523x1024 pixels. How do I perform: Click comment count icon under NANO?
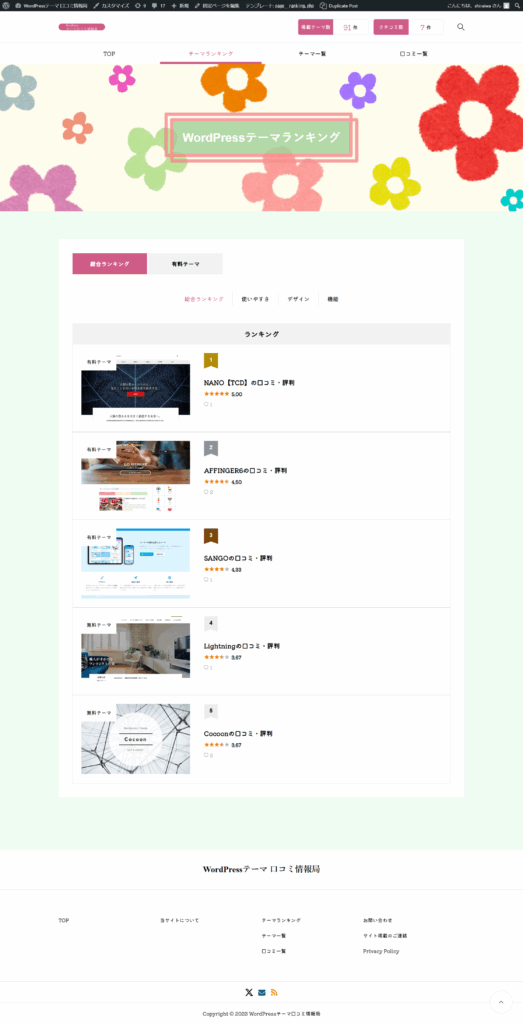pyautogui.click(x=208, y=404)
